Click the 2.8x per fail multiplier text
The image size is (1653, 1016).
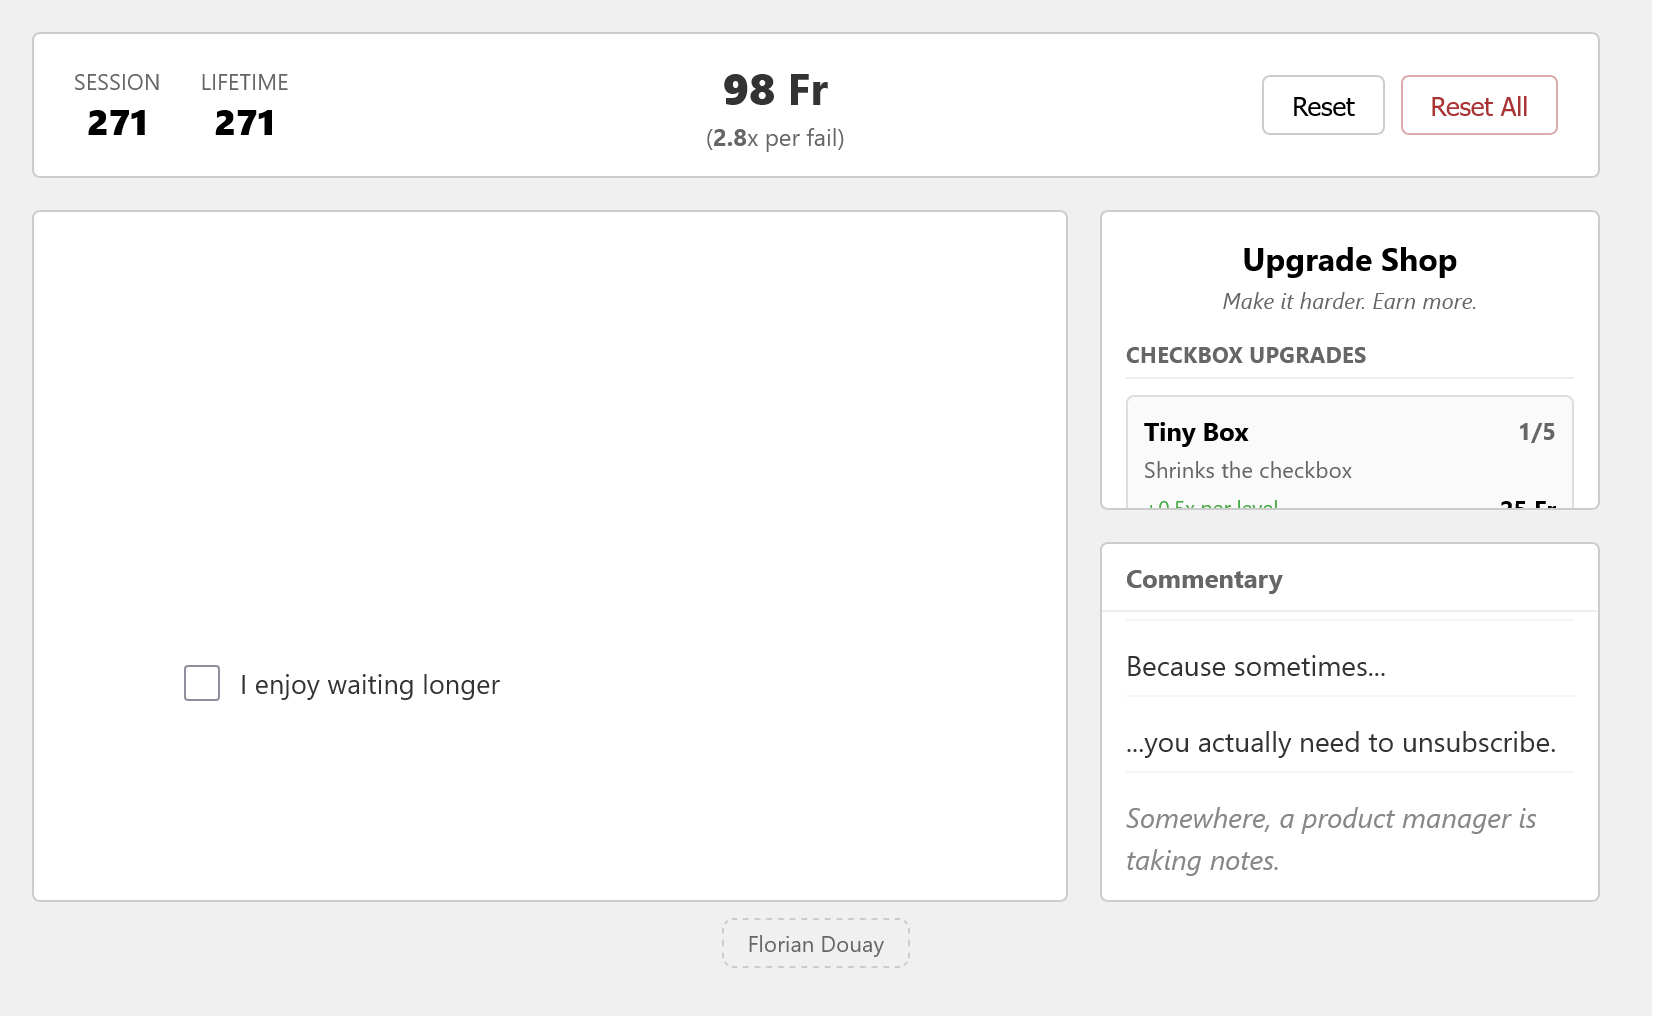coord(775,138)
